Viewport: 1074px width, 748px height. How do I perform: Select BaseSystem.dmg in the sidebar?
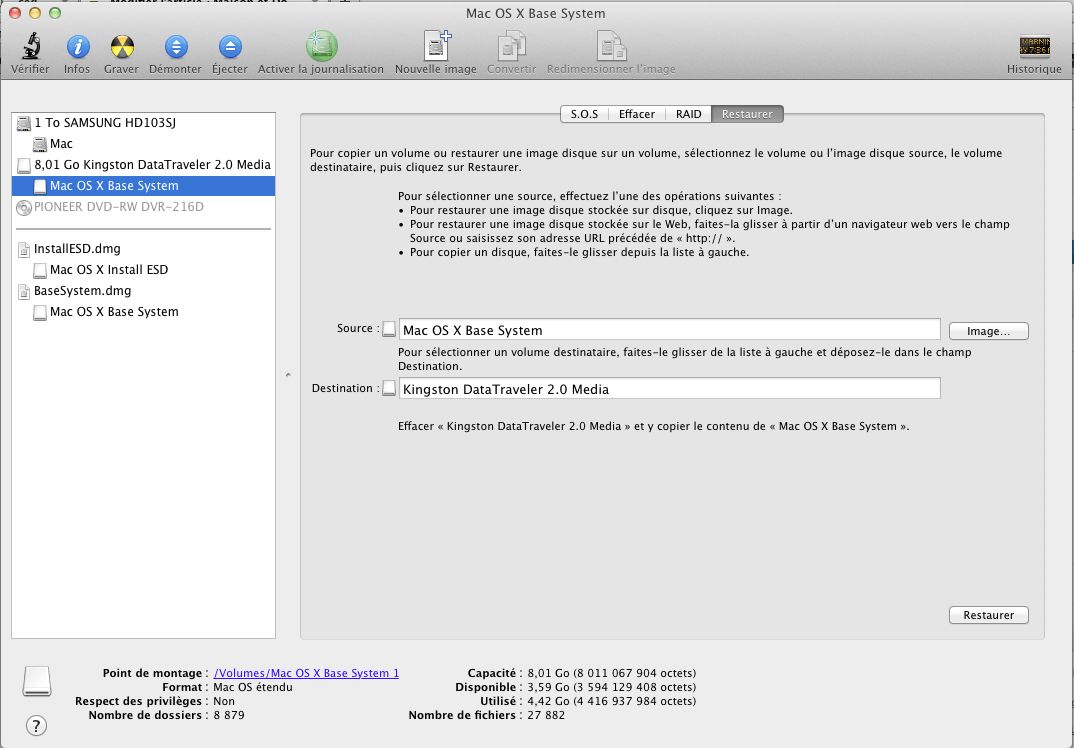point(143,290)
